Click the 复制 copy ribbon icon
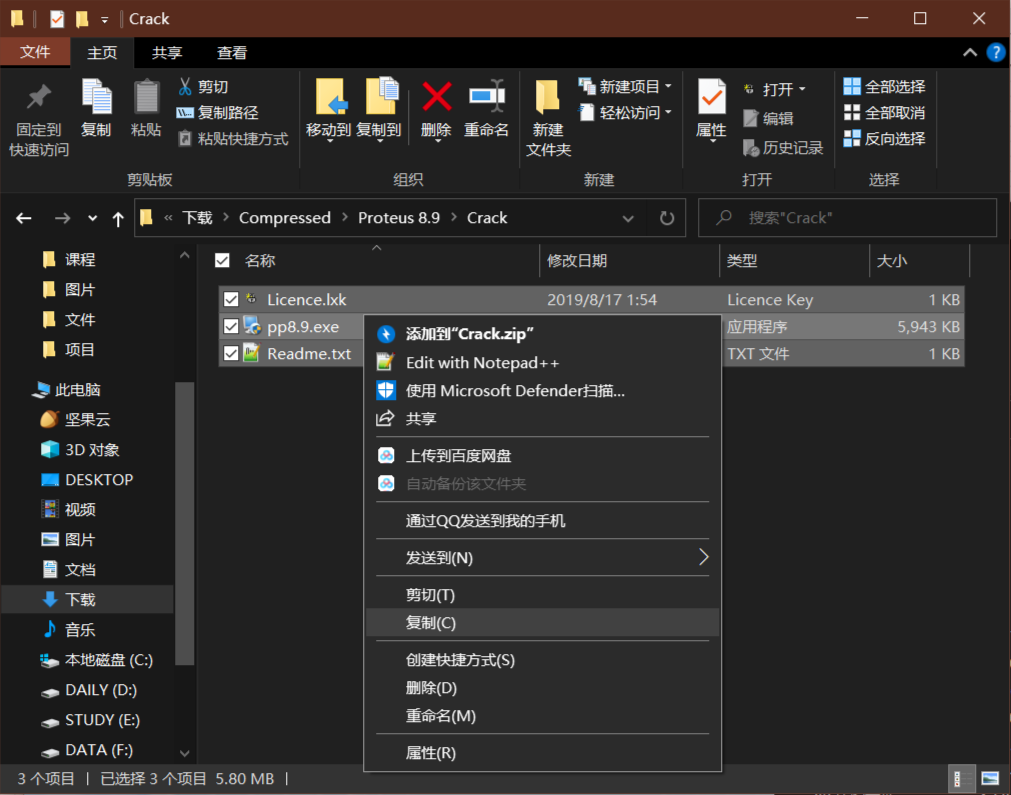This screenshot has width=1011, height=795. click(96, 108)
